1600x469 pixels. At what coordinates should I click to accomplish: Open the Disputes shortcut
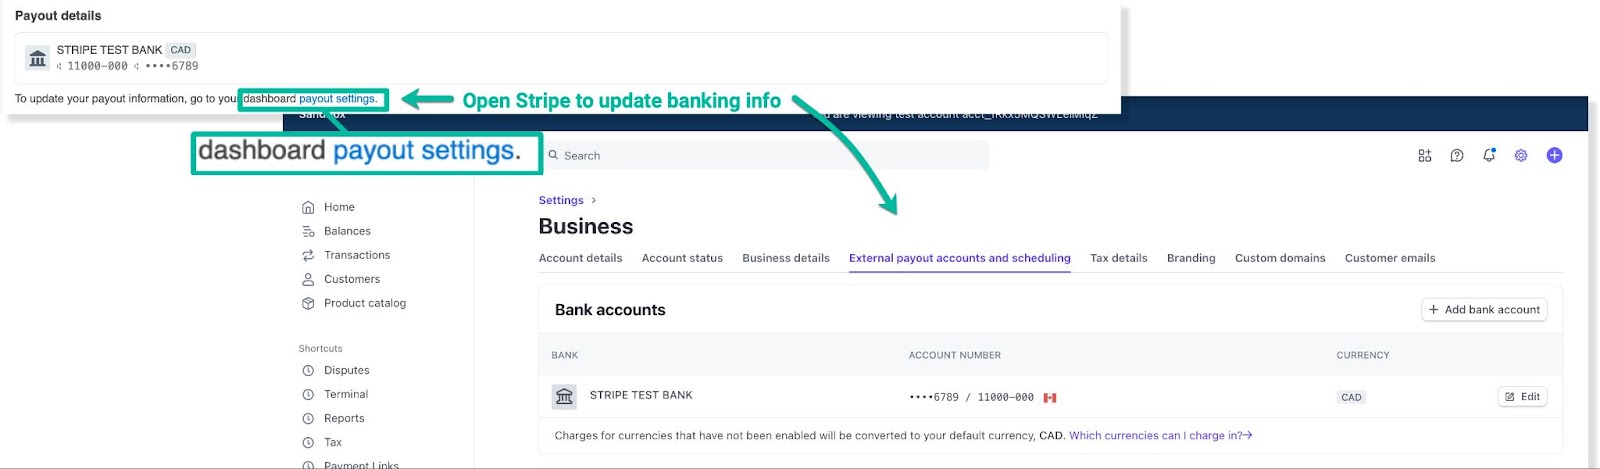(x=346, y=370)
